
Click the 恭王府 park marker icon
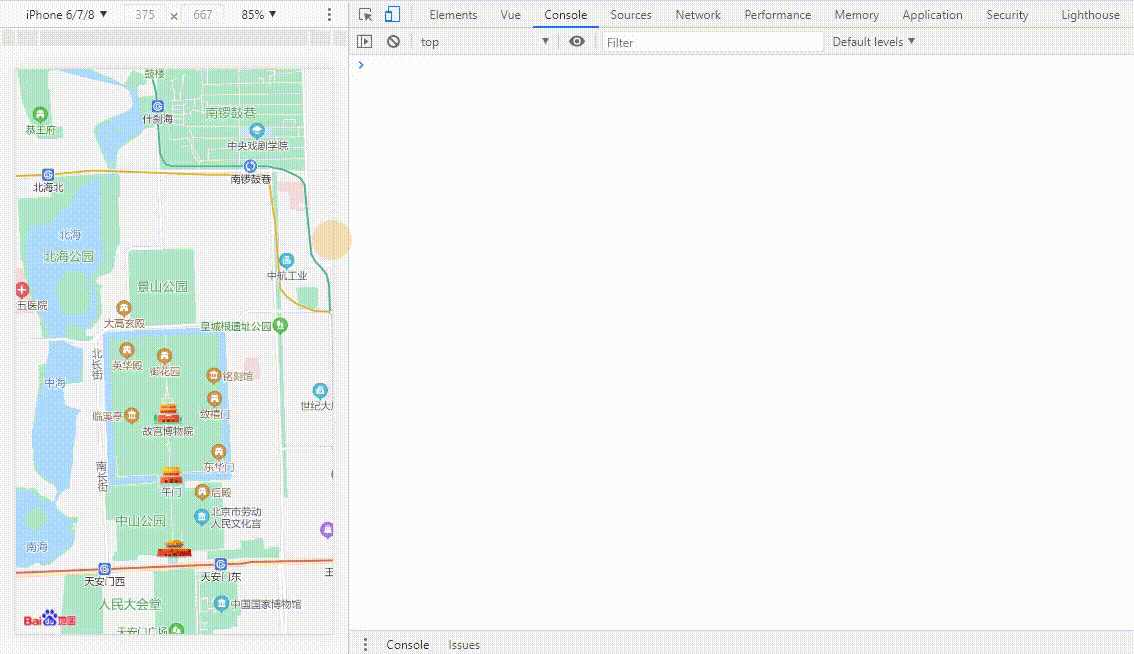tap(40, 114)
